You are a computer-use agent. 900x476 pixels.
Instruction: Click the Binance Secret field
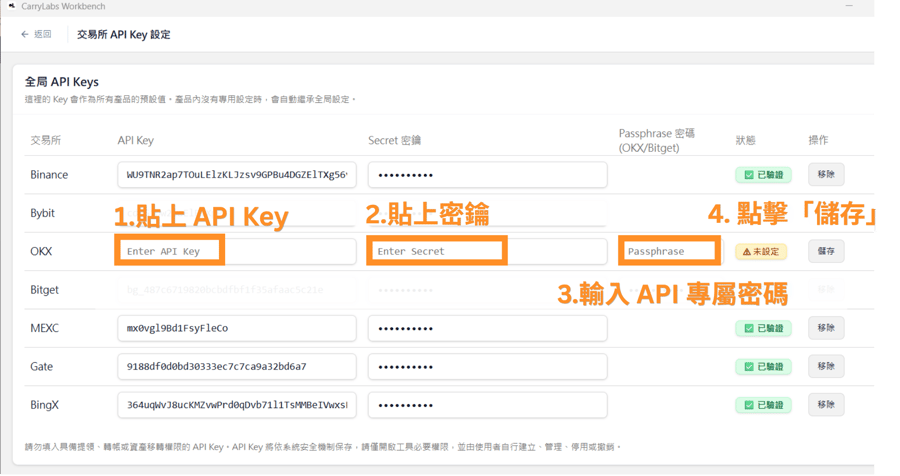point(487,175)
